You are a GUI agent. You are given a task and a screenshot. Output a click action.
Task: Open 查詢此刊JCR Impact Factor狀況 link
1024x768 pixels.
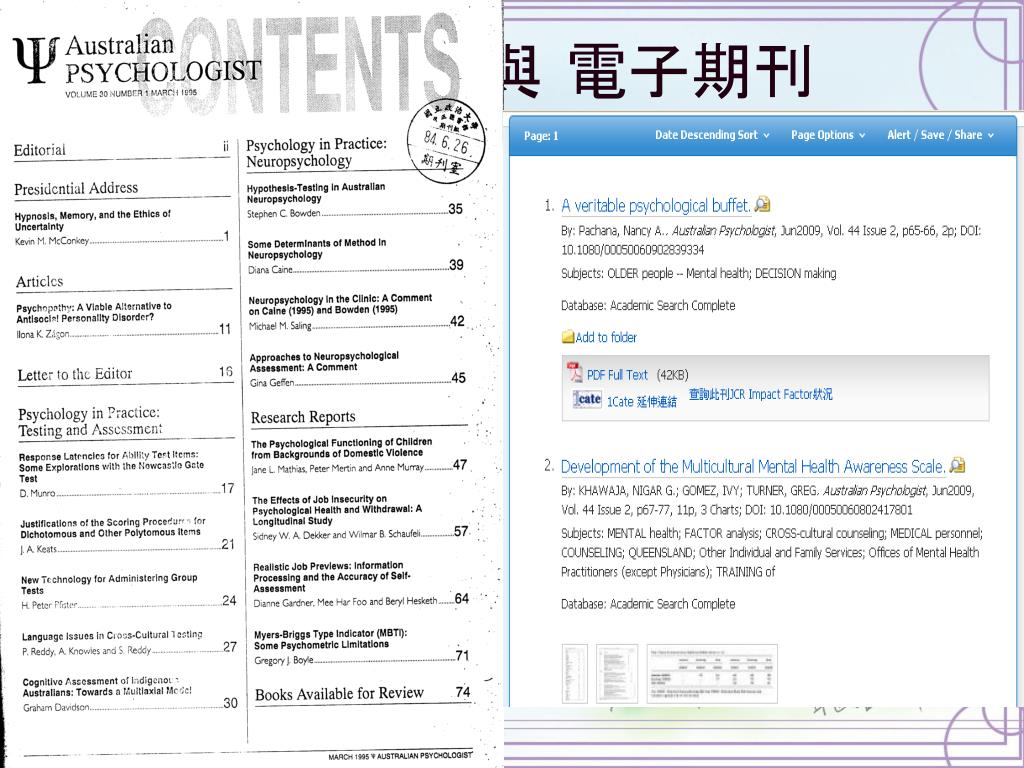click(761, 394)
